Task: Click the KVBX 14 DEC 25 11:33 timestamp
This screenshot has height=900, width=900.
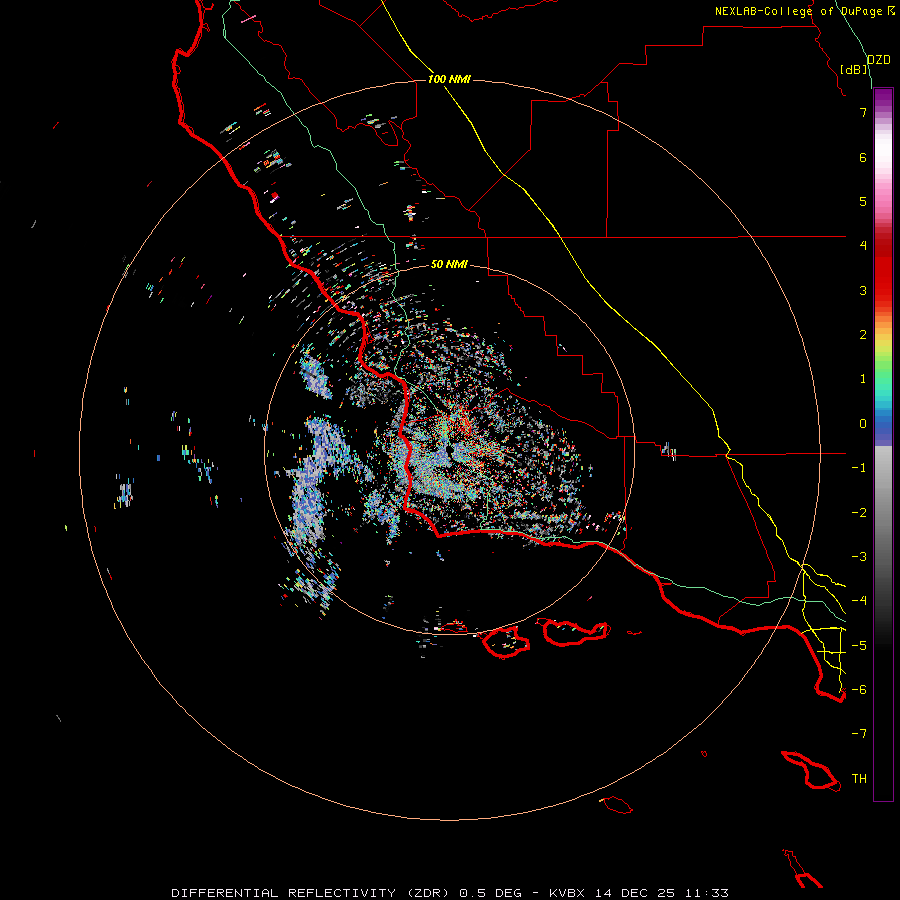Action: pyautogui.click(x=639, y=893)
